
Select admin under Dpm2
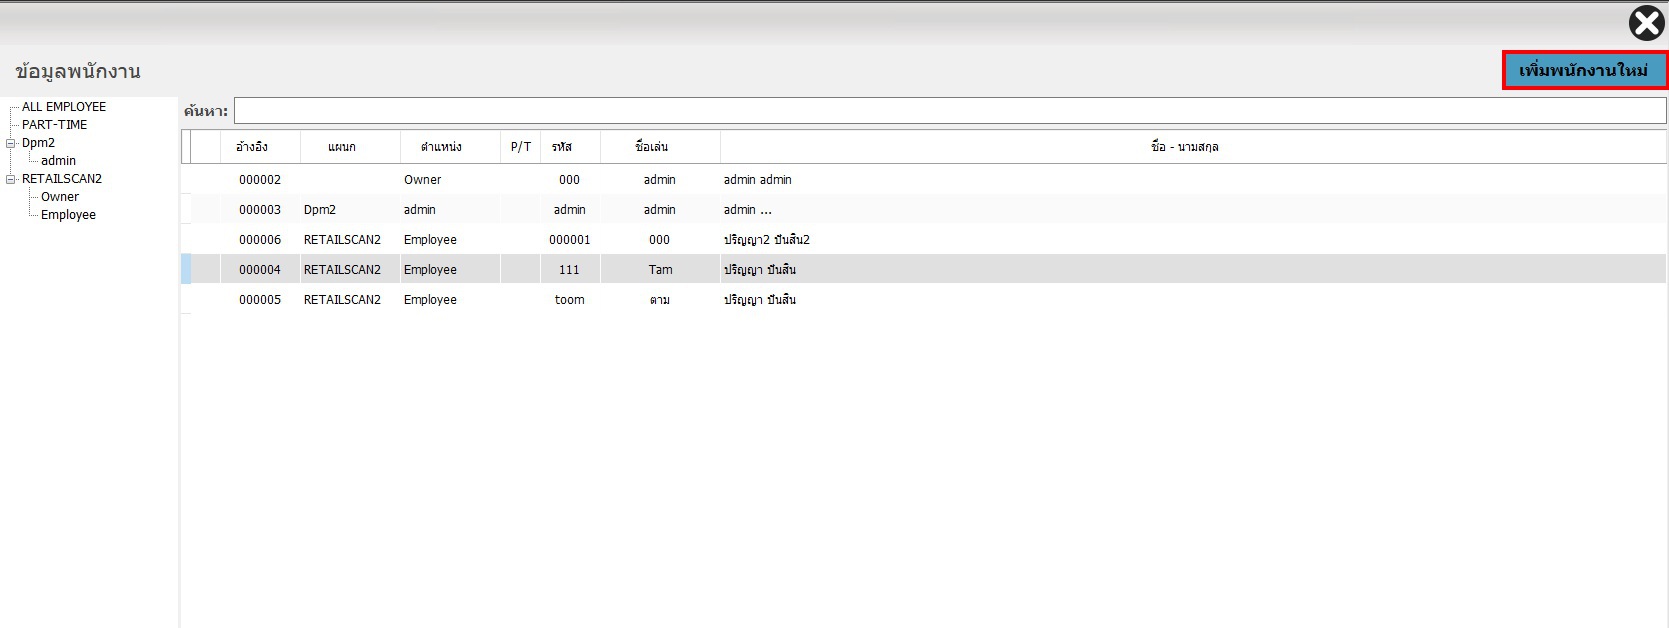point(58,161)
